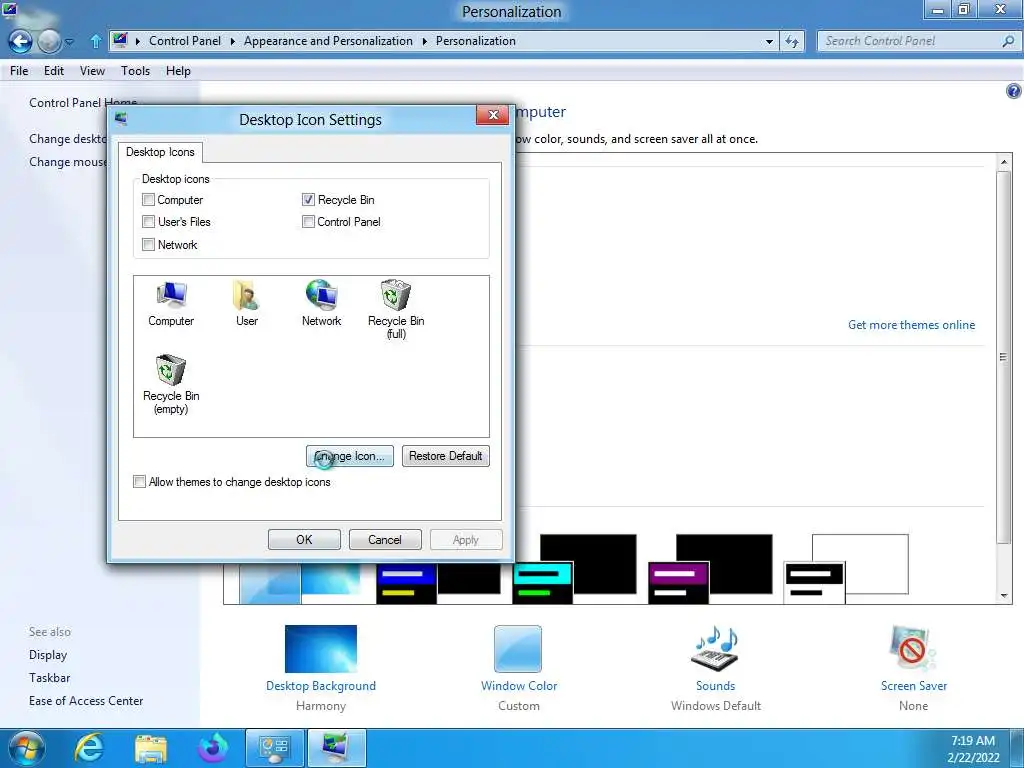Click Personalization in the breadcrumb path
Viewport: 1024px width, 768px height.
475,40
